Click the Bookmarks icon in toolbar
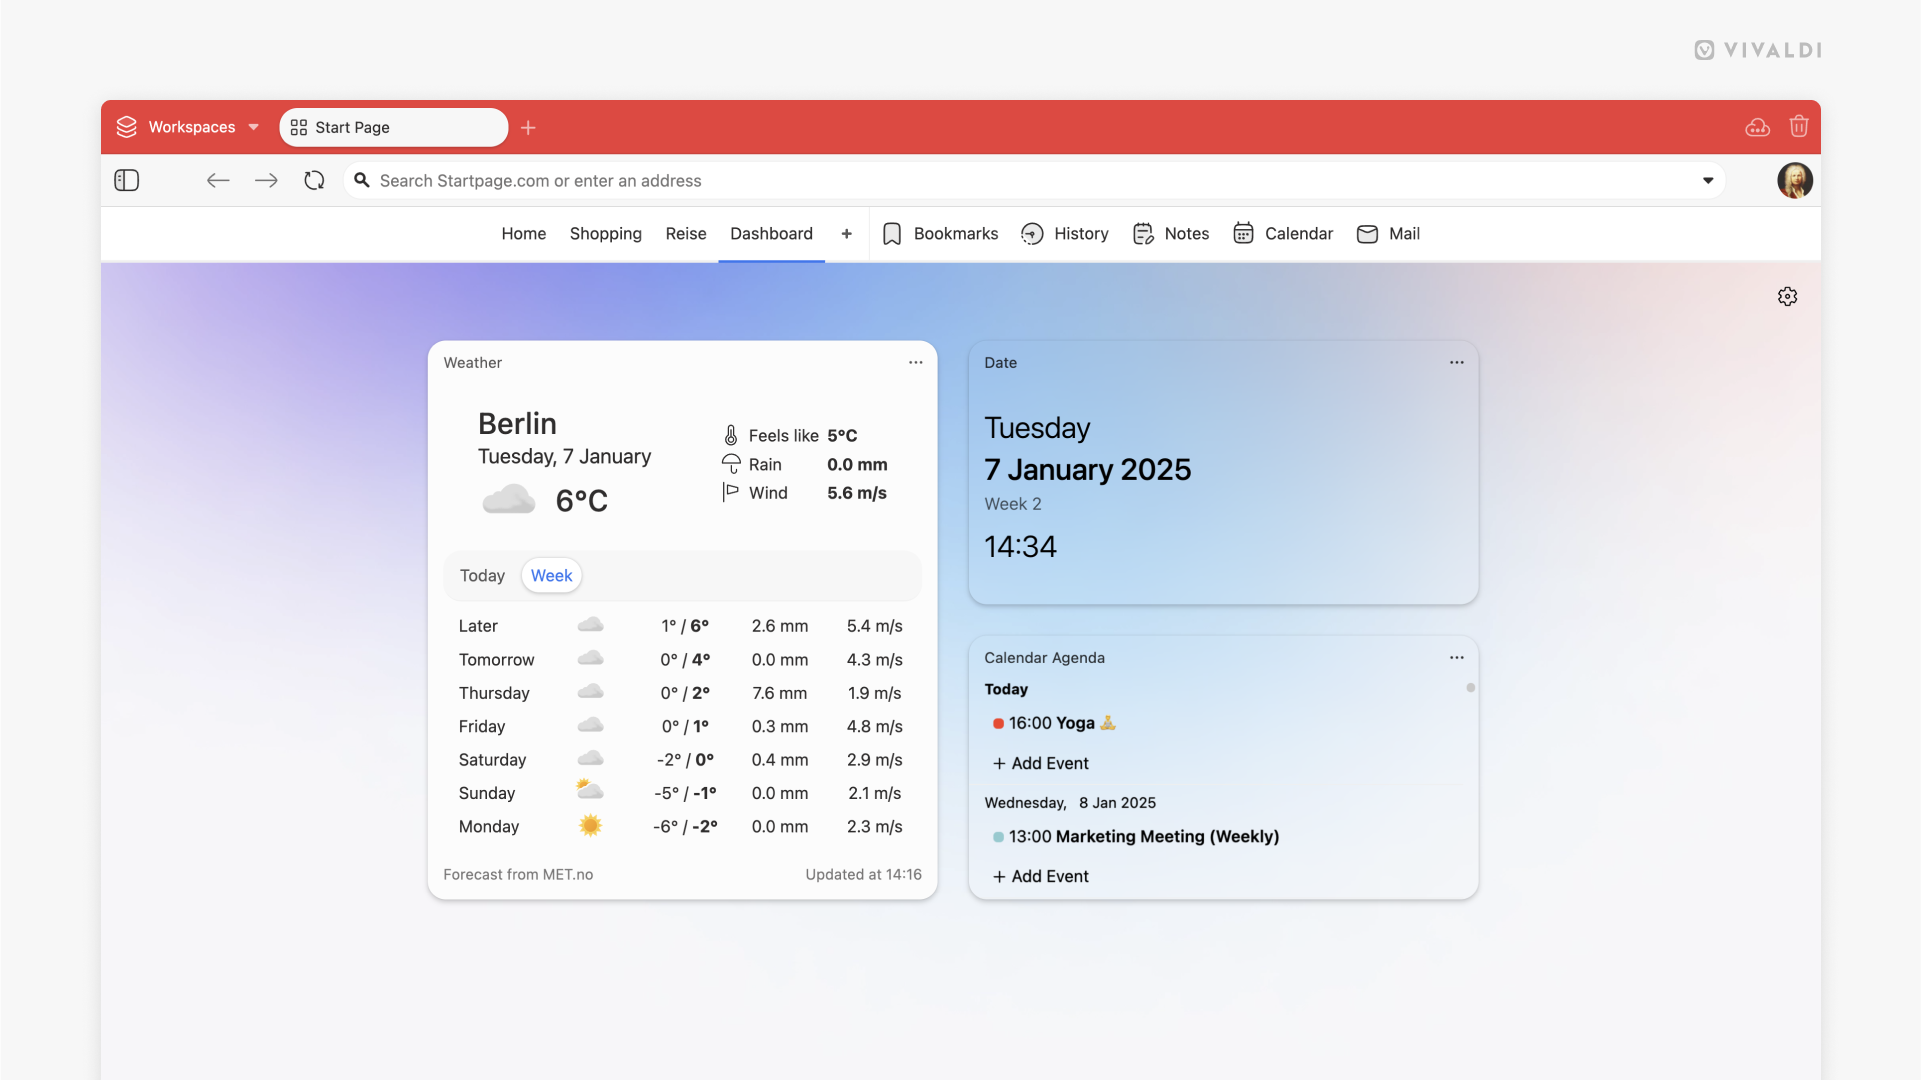This screenshot has height=1080, width=1921. 893,235
